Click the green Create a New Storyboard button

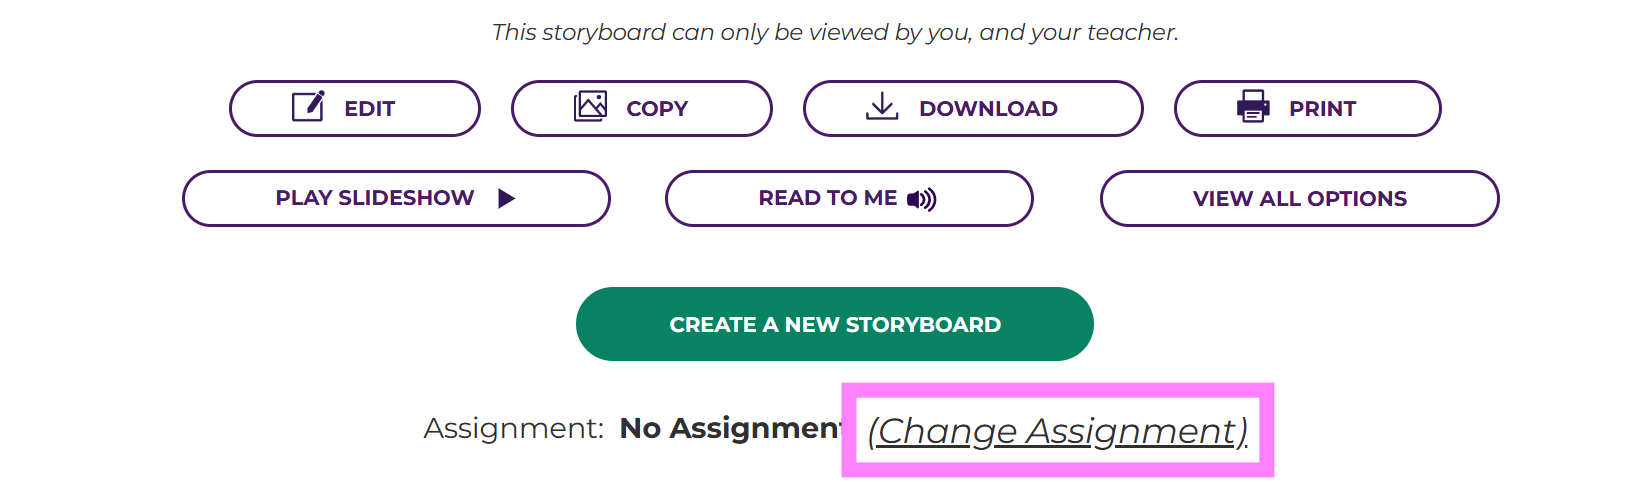pos(834,324)
